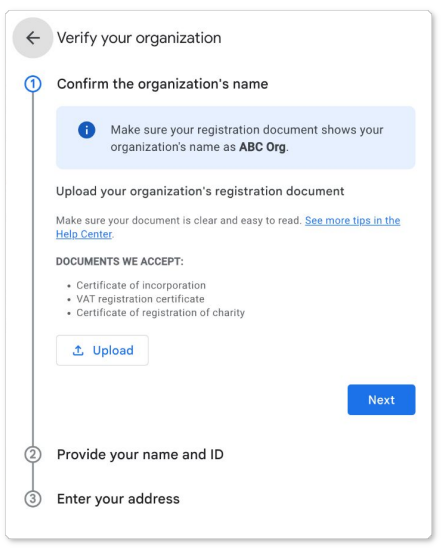Select 'Confirm the organization's name' step heading
Viewport: 442px width, 555px height.
(x=162, y=84)
